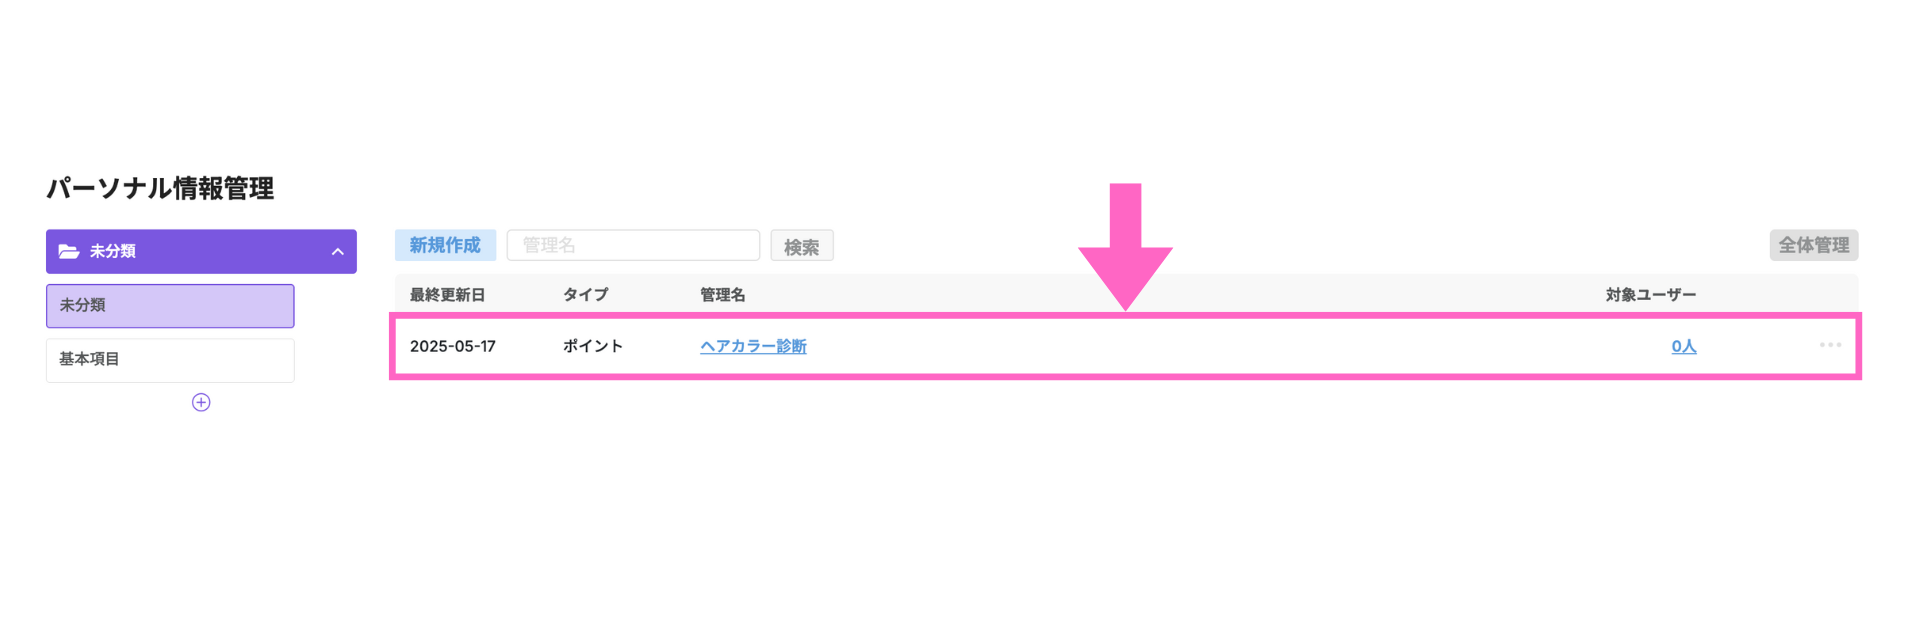Viewport: 1920px width, 640px height.
Task: Collapse the 未分類 folder with the chevron
Action: pos(338,252)
